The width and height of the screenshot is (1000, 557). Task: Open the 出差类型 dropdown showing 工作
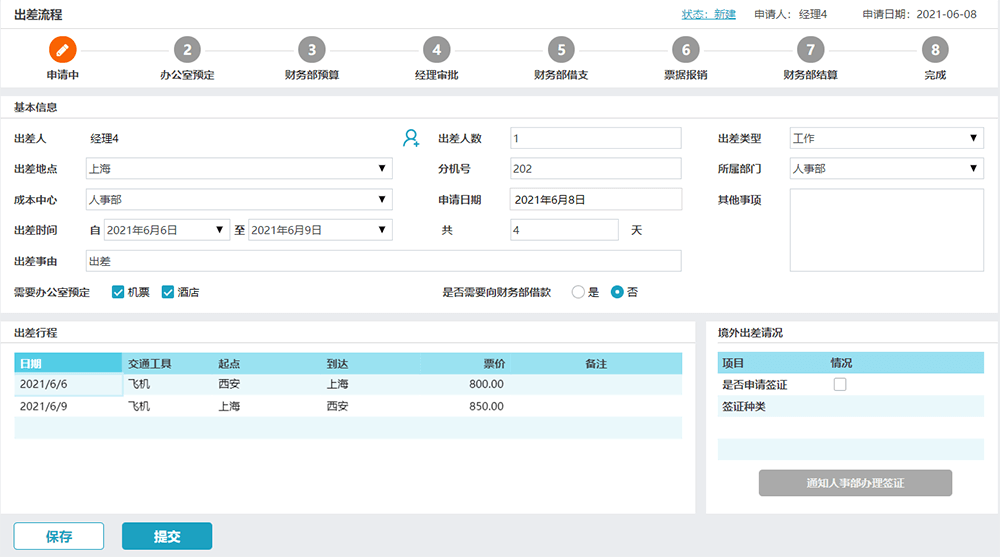click(886, 138)
